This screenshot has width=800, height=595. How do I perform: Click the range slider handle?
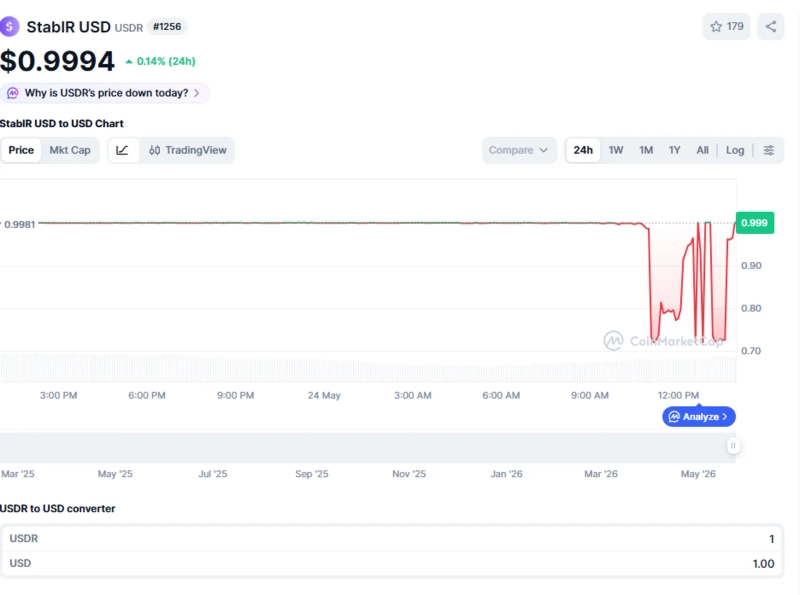click(733, 445)
